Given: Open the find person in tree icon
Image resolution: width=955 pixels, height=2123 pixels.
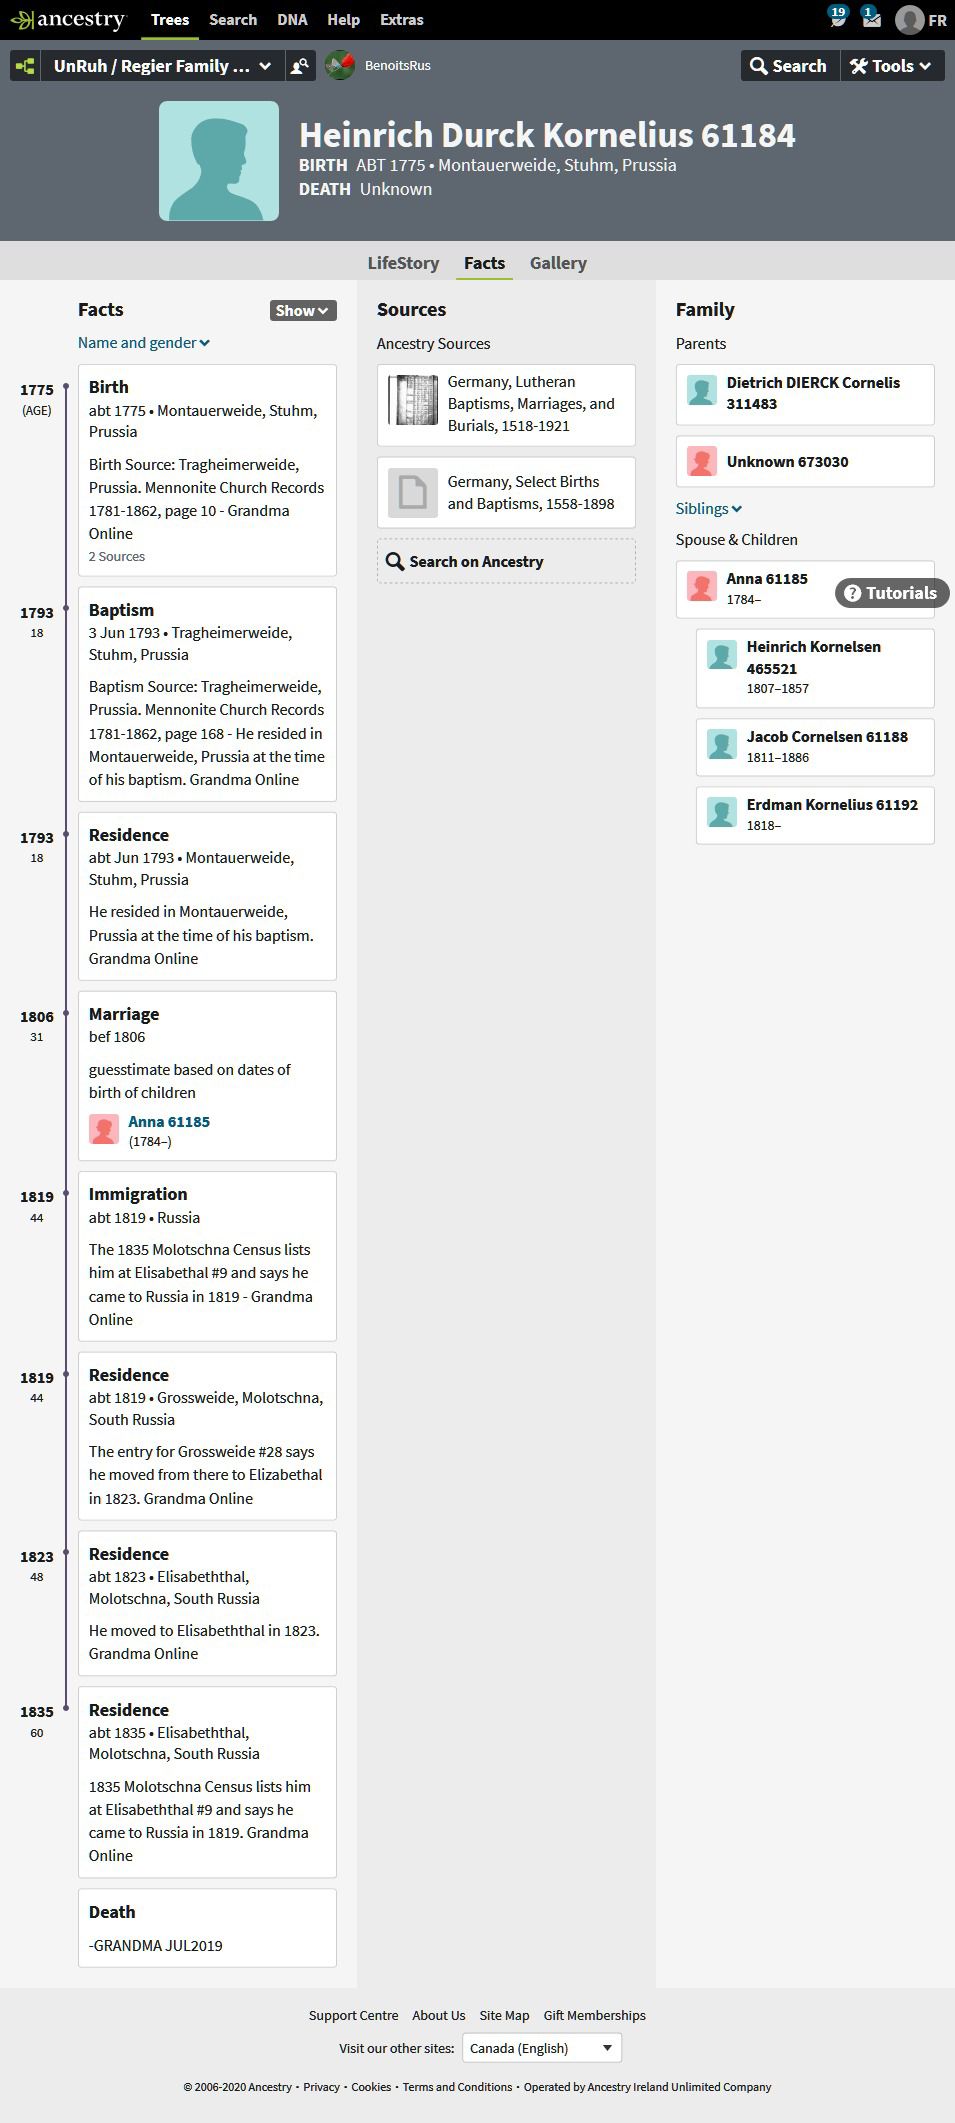Looking at the screenshot, I should 298,66.
